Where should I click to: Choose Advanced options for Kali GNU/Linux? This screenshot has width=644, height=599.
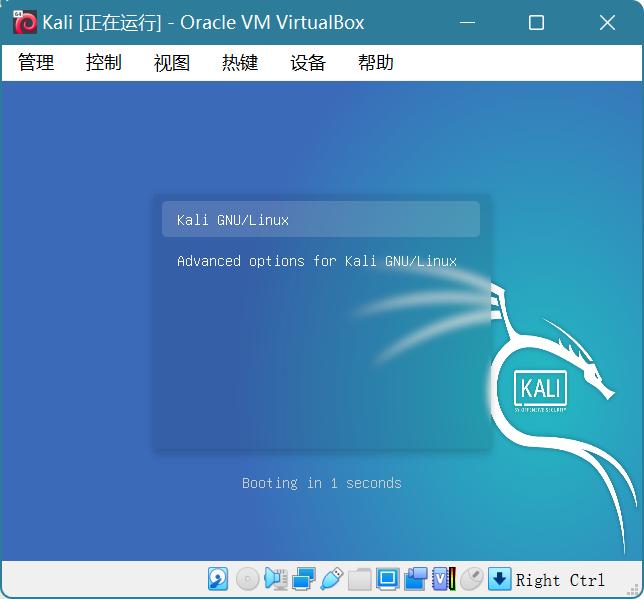(x=317, y=261)
